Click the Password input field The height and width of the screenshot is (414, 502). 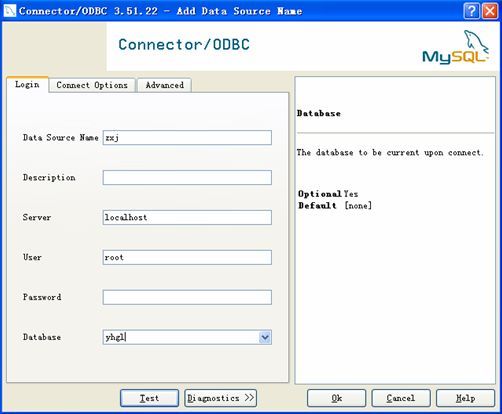point(187,297)
